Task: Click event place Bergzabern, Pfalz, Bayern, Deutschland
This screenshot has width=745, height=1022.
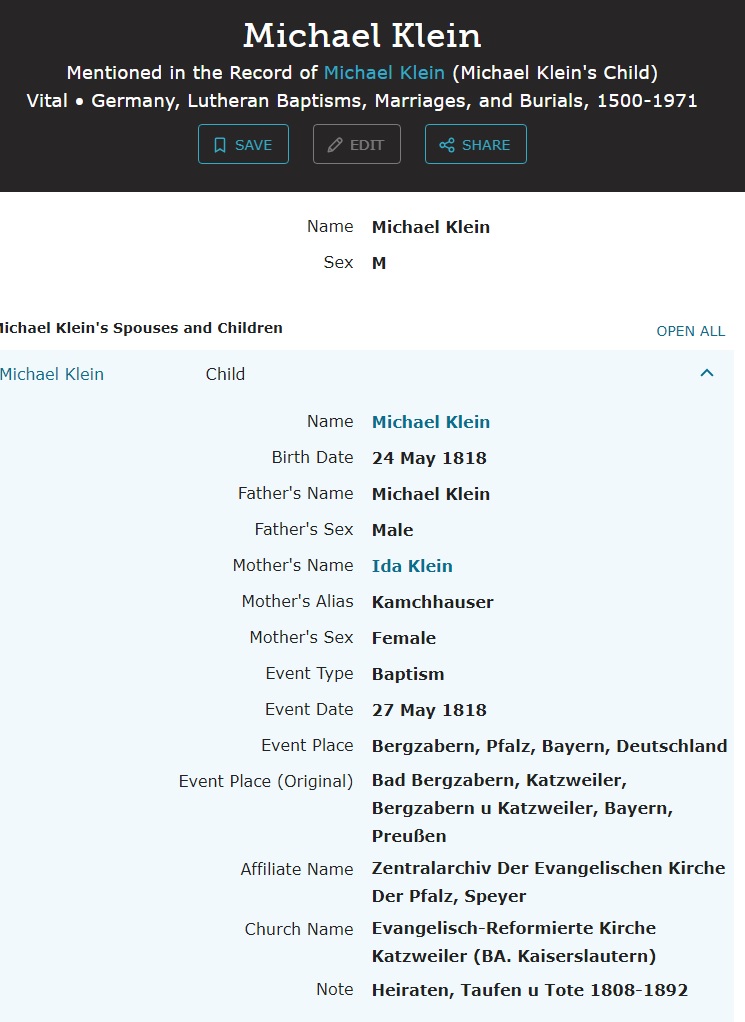Action: [x=549, y=746]
